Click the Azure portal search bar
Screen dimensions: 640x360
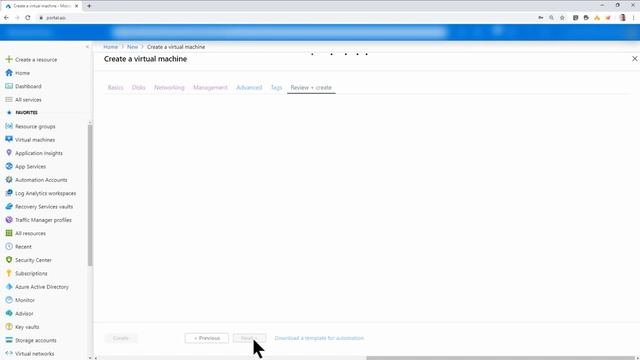pos(280,32)
